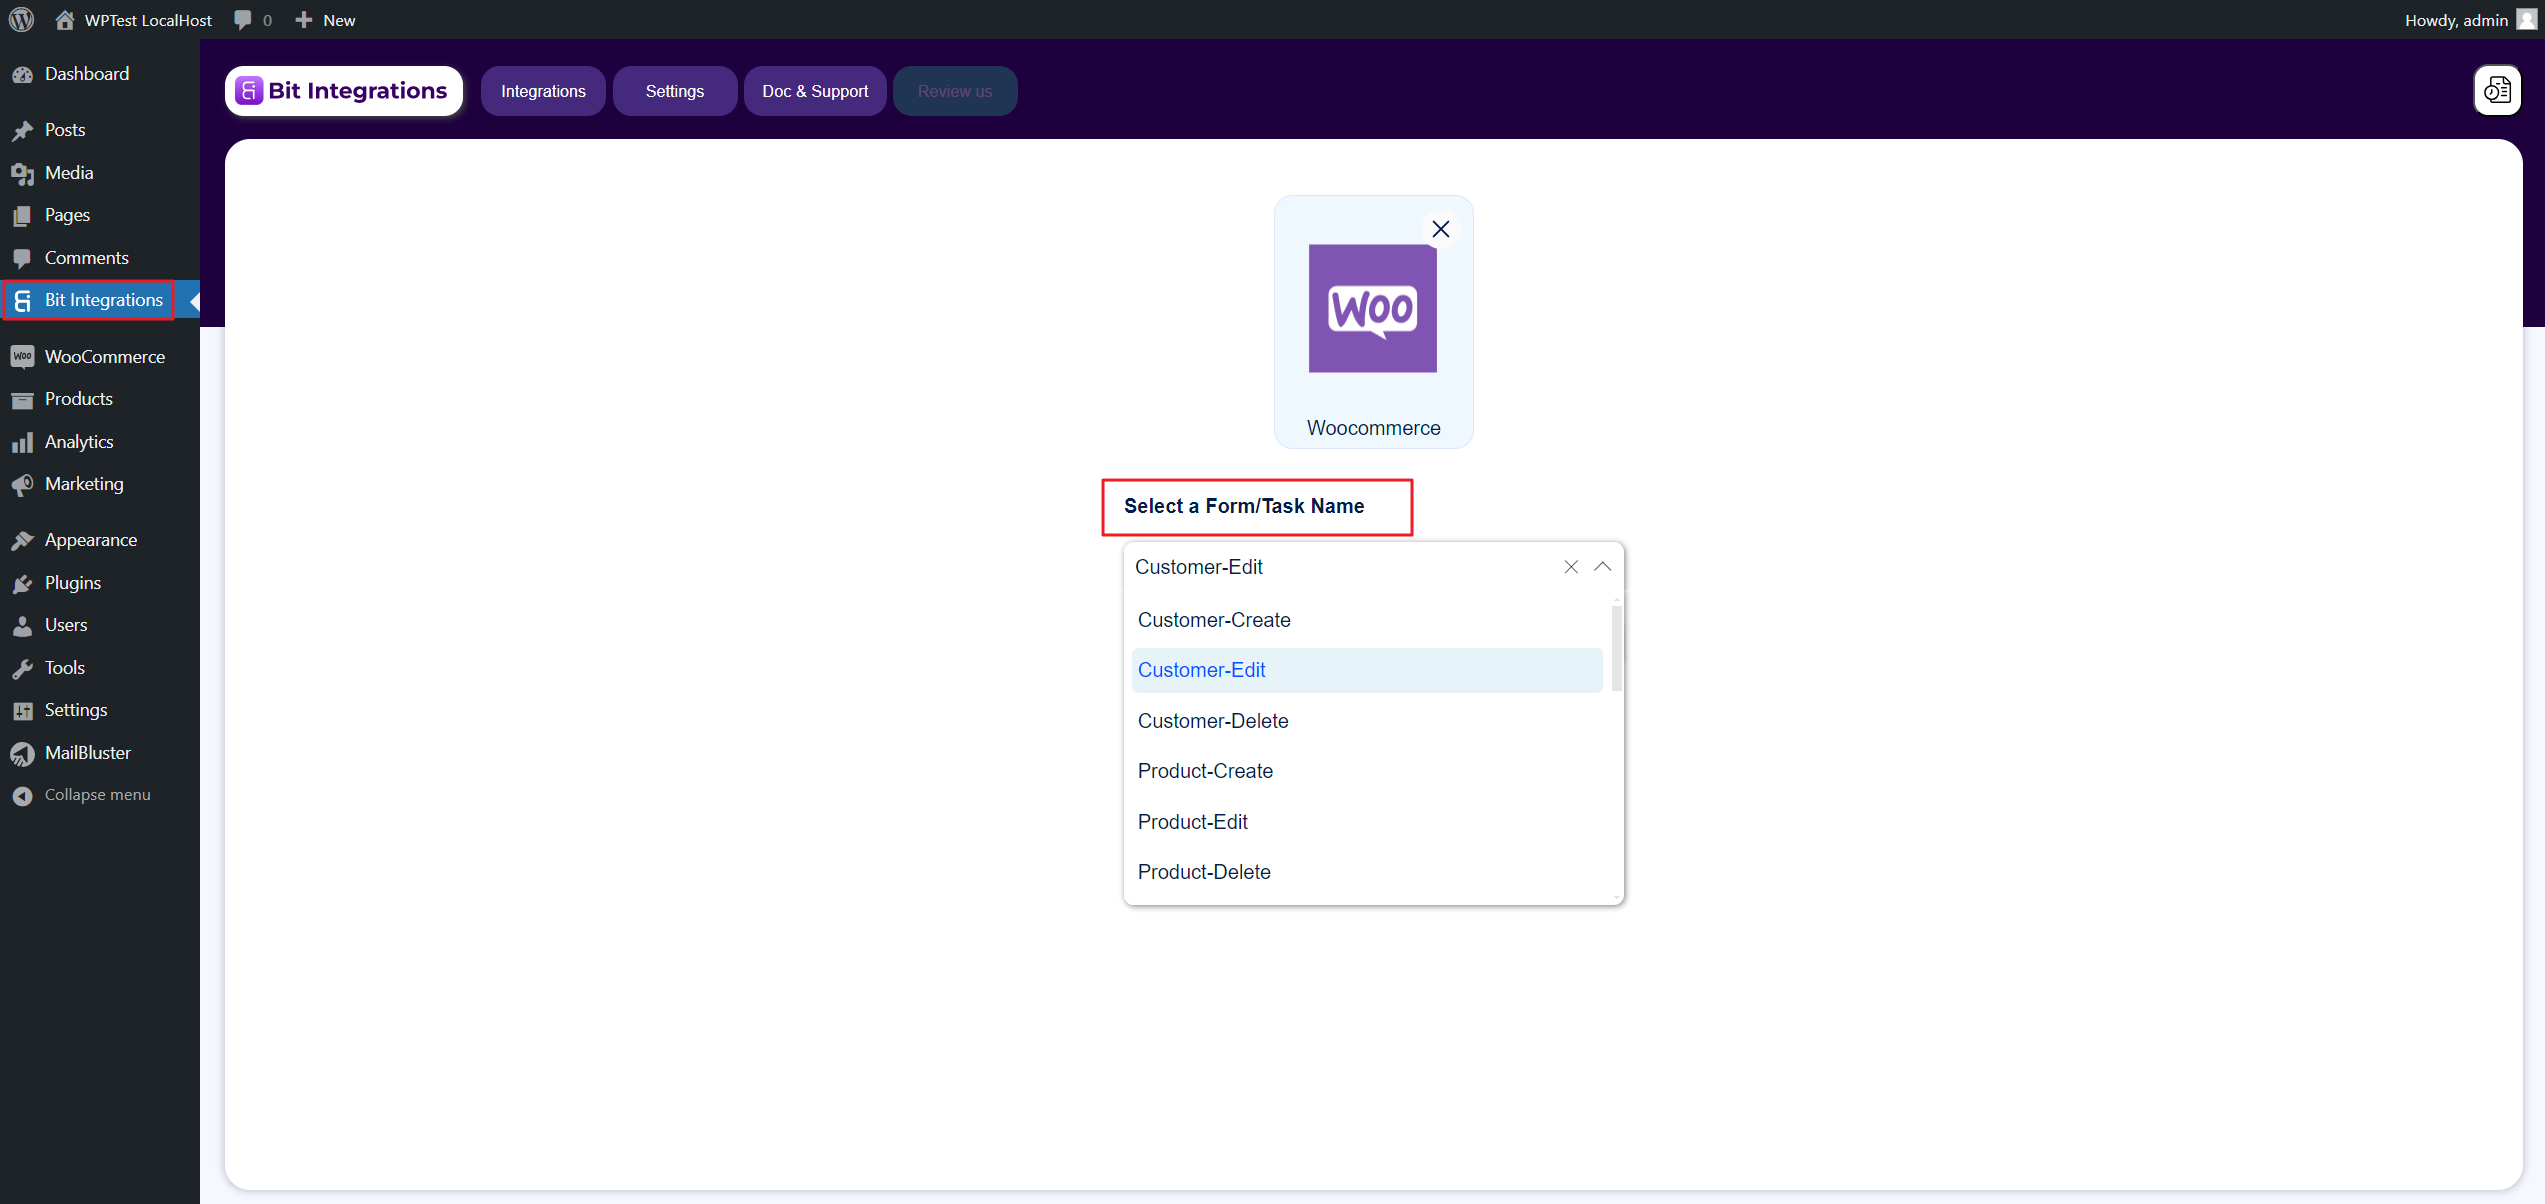Click the dropdown list scrollbar
The height and width of the screenshot is (1204, 2545).
click(1616, 648)
